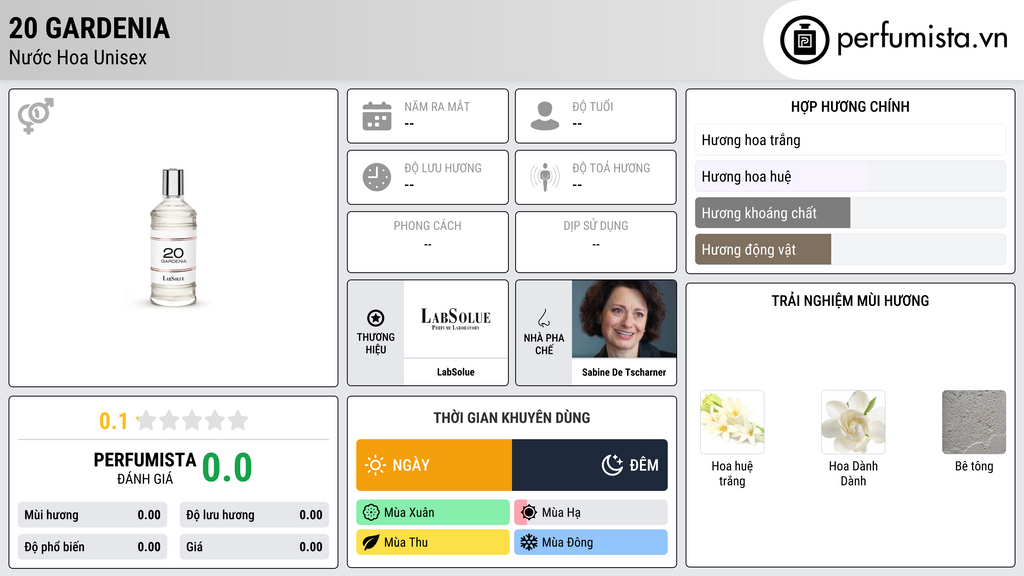The height and width of the screenshot is (576, 1024).
Task: Open the Hoa huệ trắng note image
Action: [x=732, y=422]
